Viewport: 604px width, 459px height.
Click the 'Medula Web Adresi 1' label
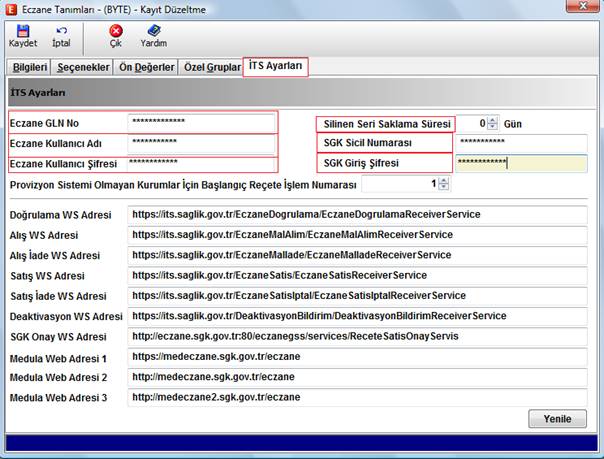[x=58, y=358]
